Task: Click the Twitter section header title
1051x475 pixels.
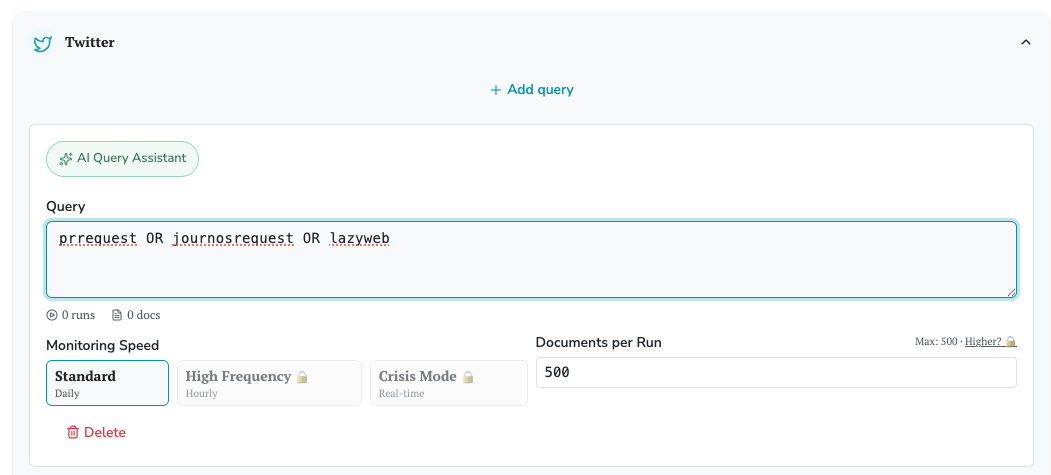Action: point(90,43)
